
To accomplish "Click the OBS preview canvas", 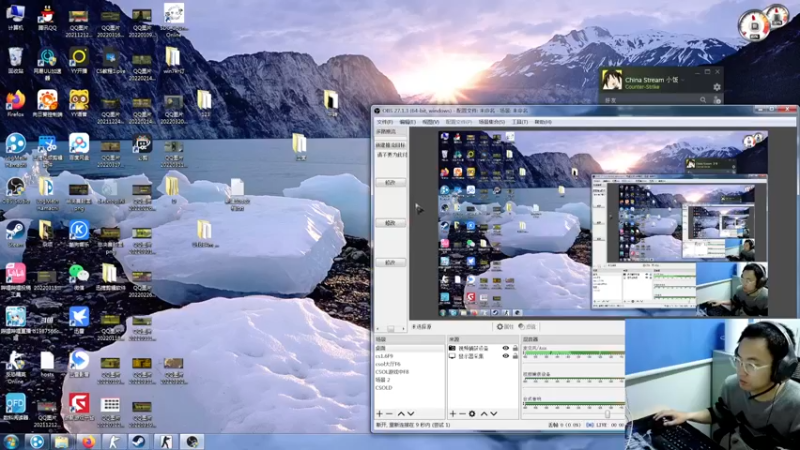I will click(603, 223).
